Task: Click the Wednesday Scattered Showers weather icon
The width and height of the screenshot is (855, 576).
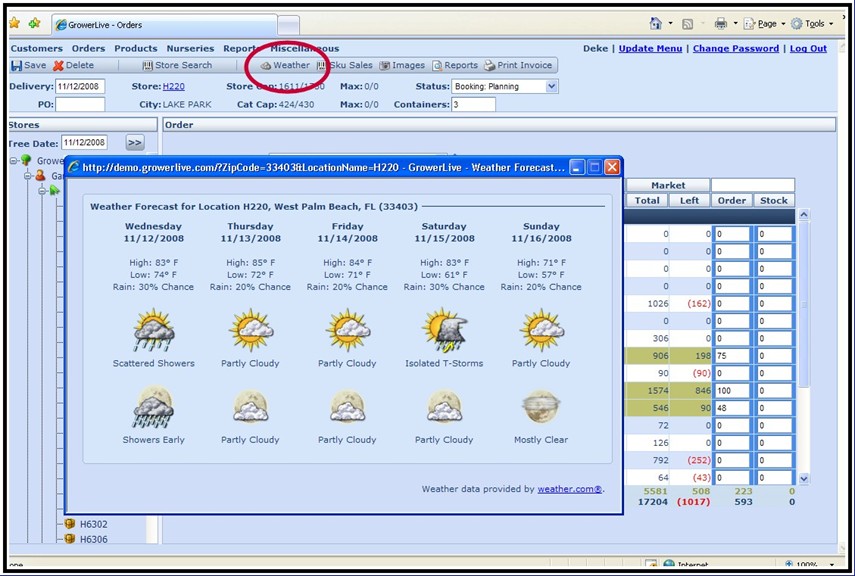Action: pos(154,331)
